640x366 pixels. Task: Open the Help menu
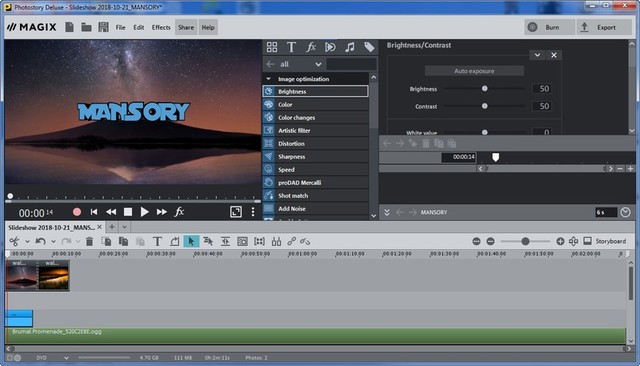pyautogui.click(x=208, y=27)
